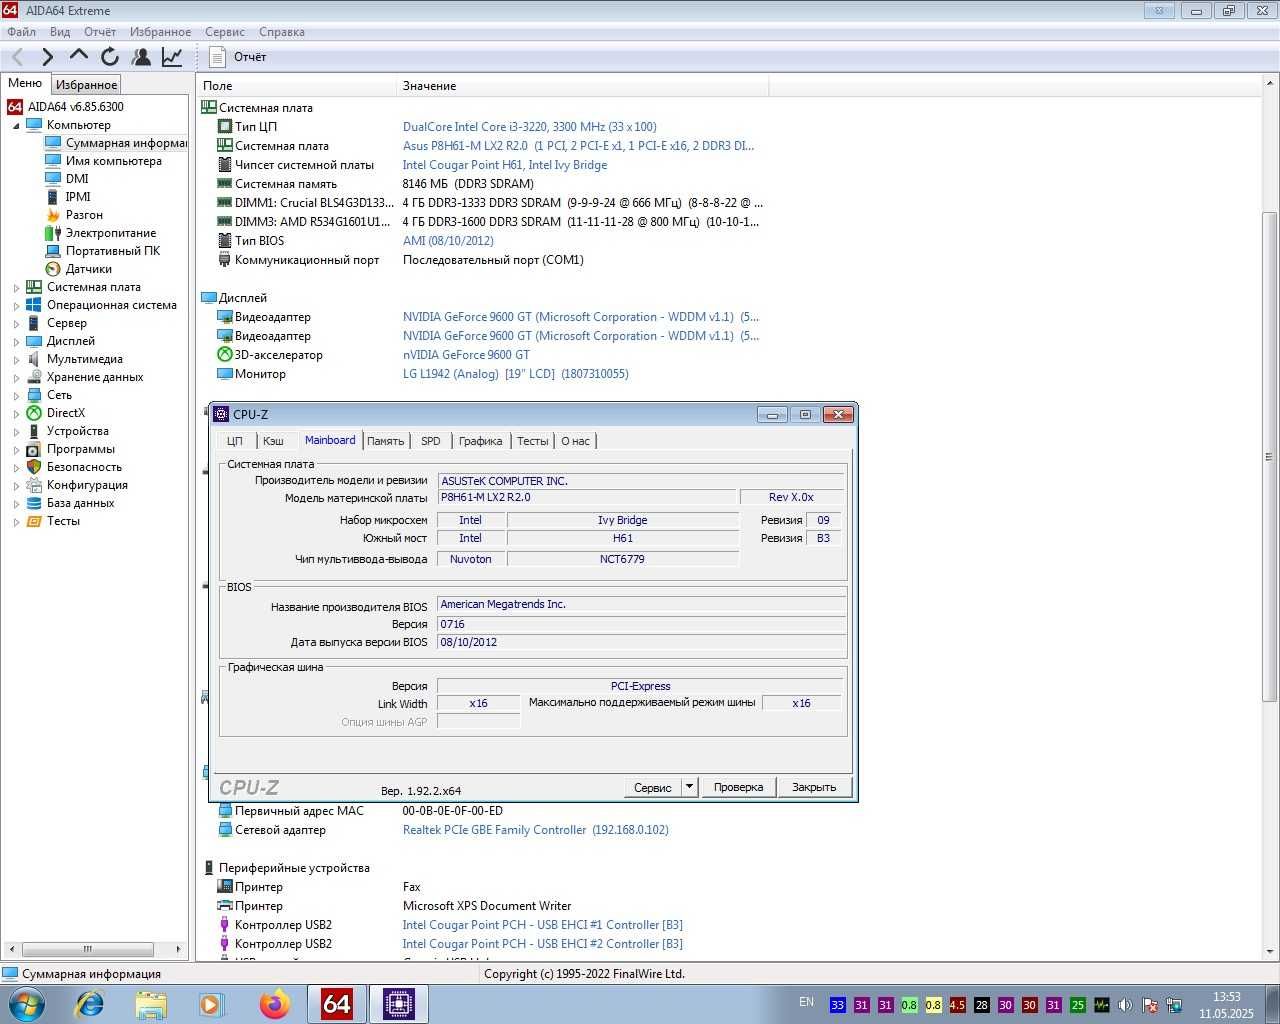Click the Закрыть button in CPU-Z

(814, 787)
